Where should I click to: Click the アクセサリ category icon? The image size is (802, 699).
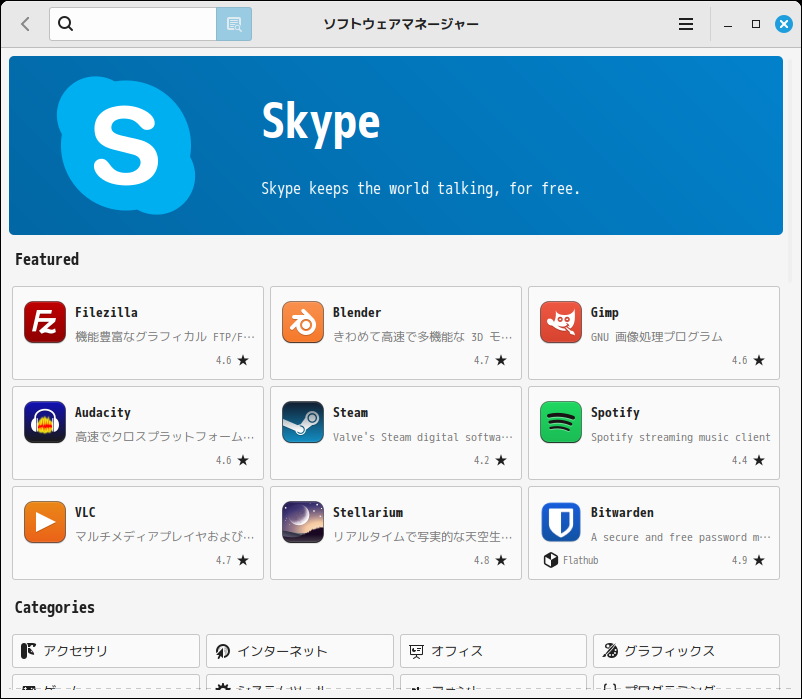point(28,651)
